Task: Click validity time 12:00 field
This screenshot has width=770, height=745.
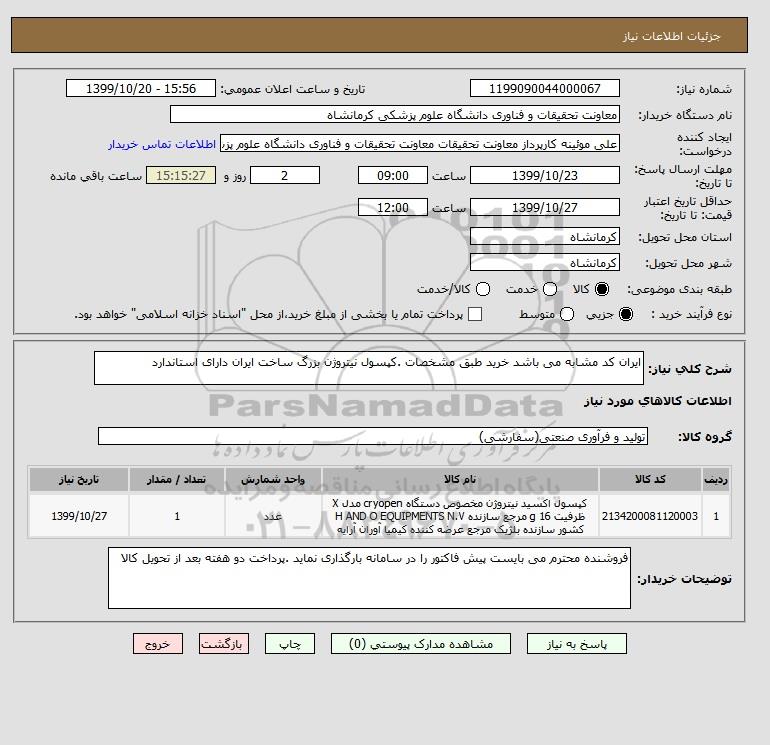Action: pyautogui.click(x=393, y=207)
